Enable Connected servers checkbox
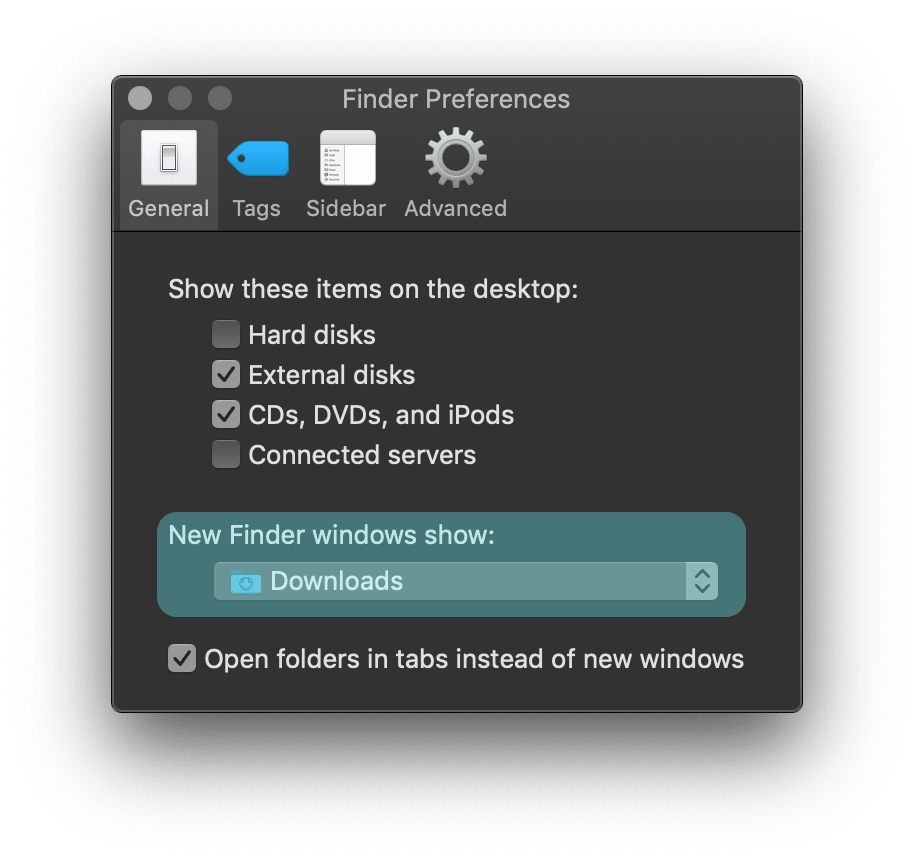Viewport: 914px width, 860px height. (226, 455)
